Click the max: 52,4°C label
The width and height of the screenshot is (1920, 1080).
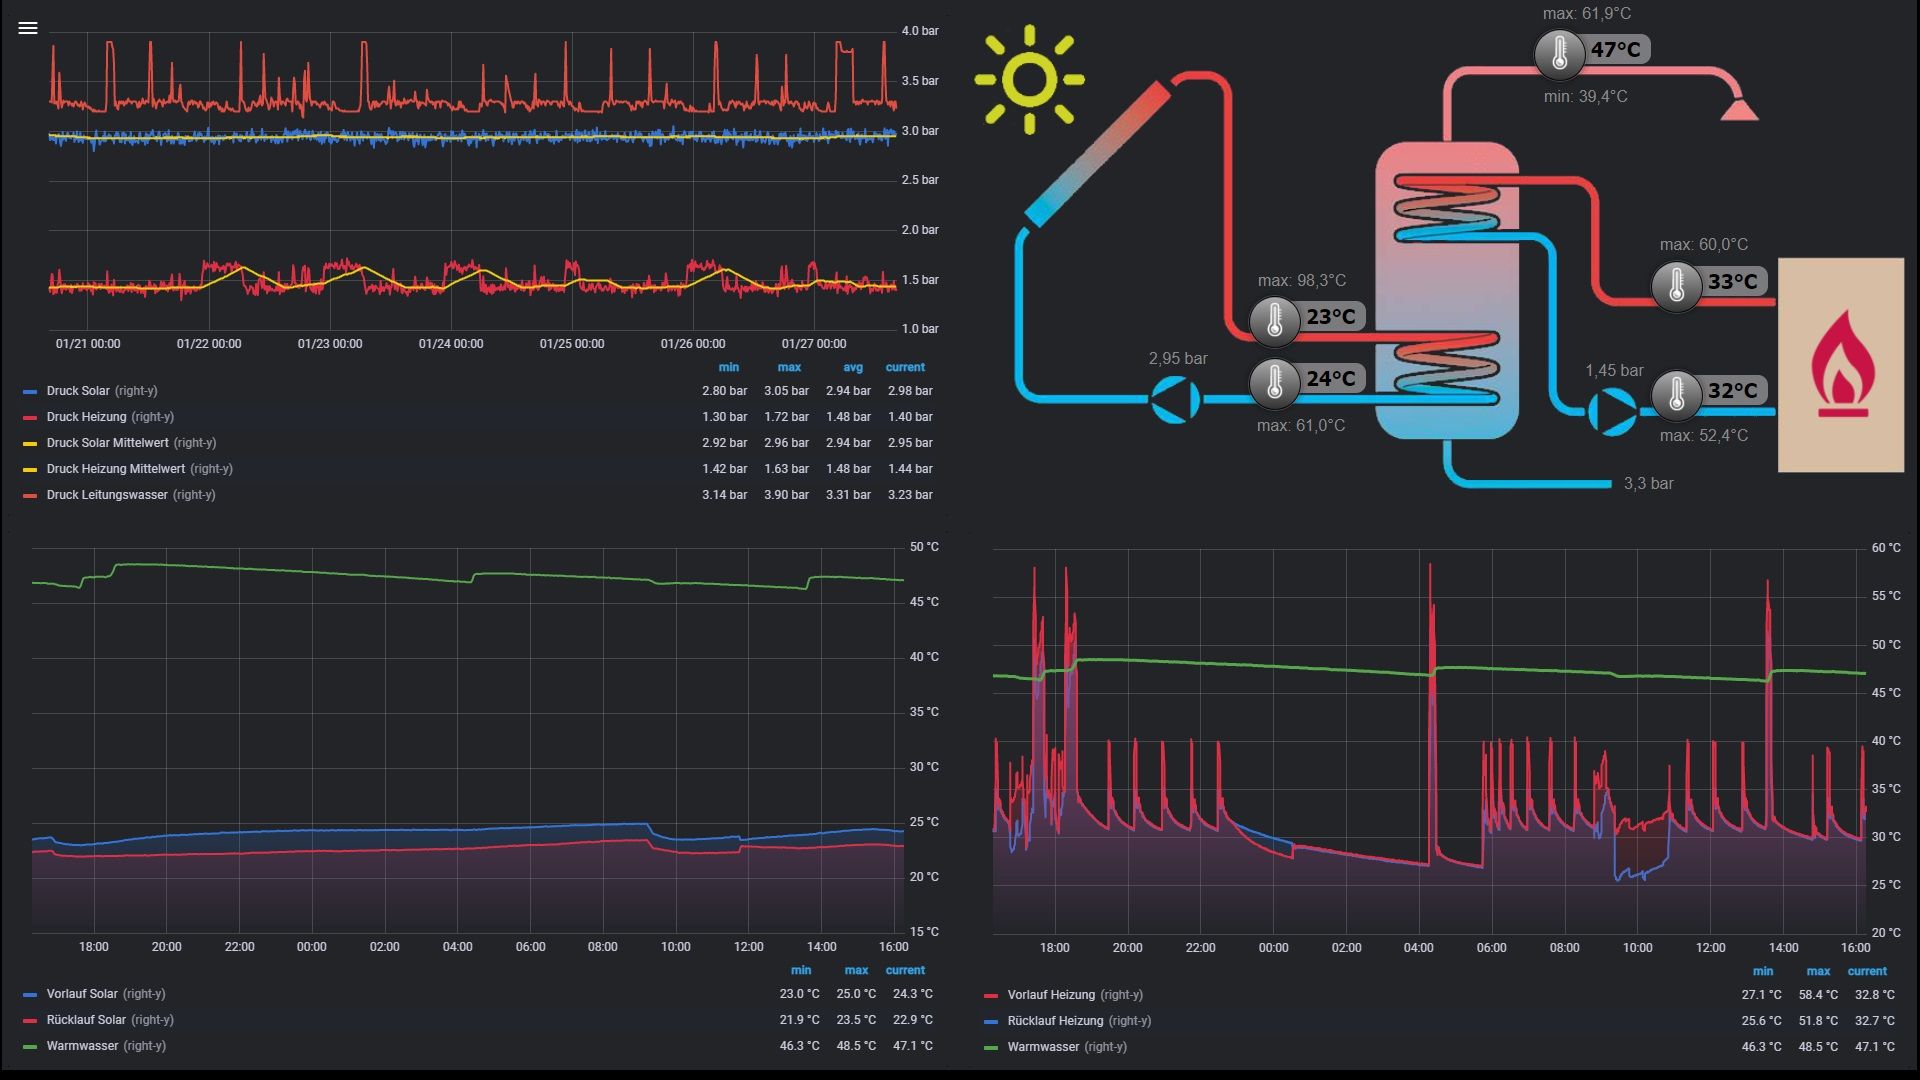(x=1704, y=435)
